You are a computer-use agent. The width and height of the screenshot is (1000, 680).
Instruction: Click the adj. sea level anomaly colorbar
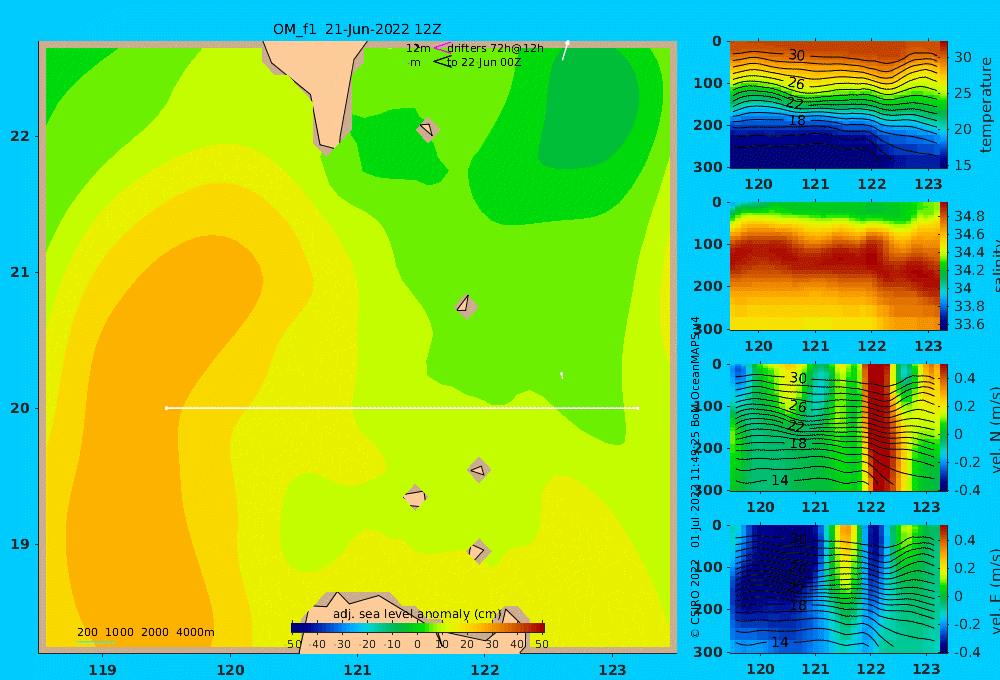[x=418, y=628]
